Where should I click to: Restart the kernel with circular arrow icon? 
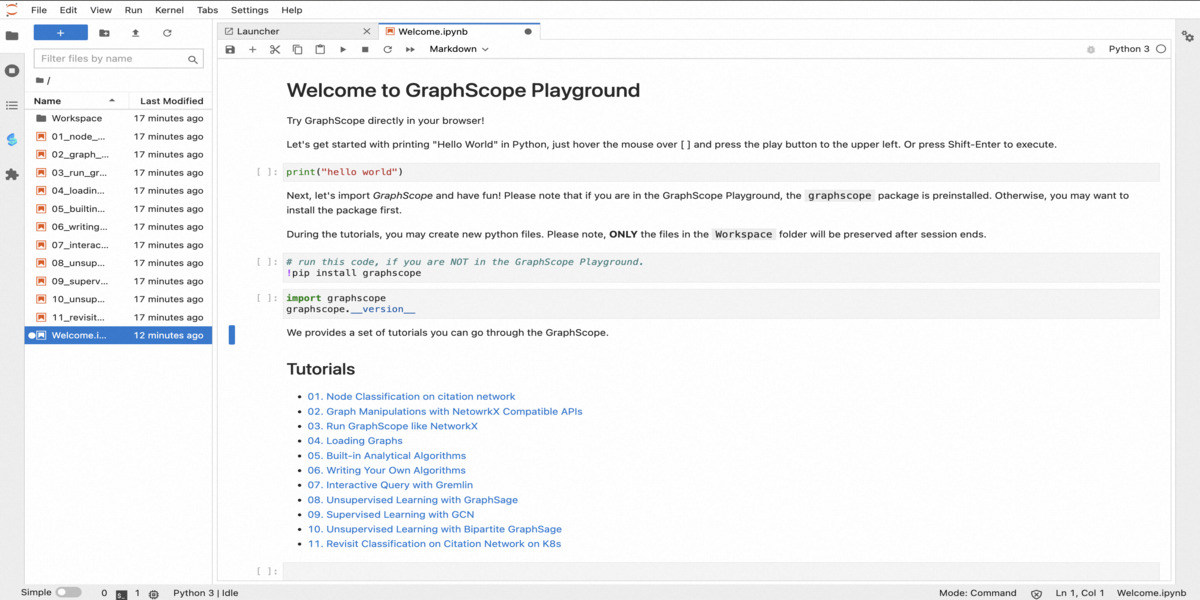pyautogui.click(x=387, y=48)
